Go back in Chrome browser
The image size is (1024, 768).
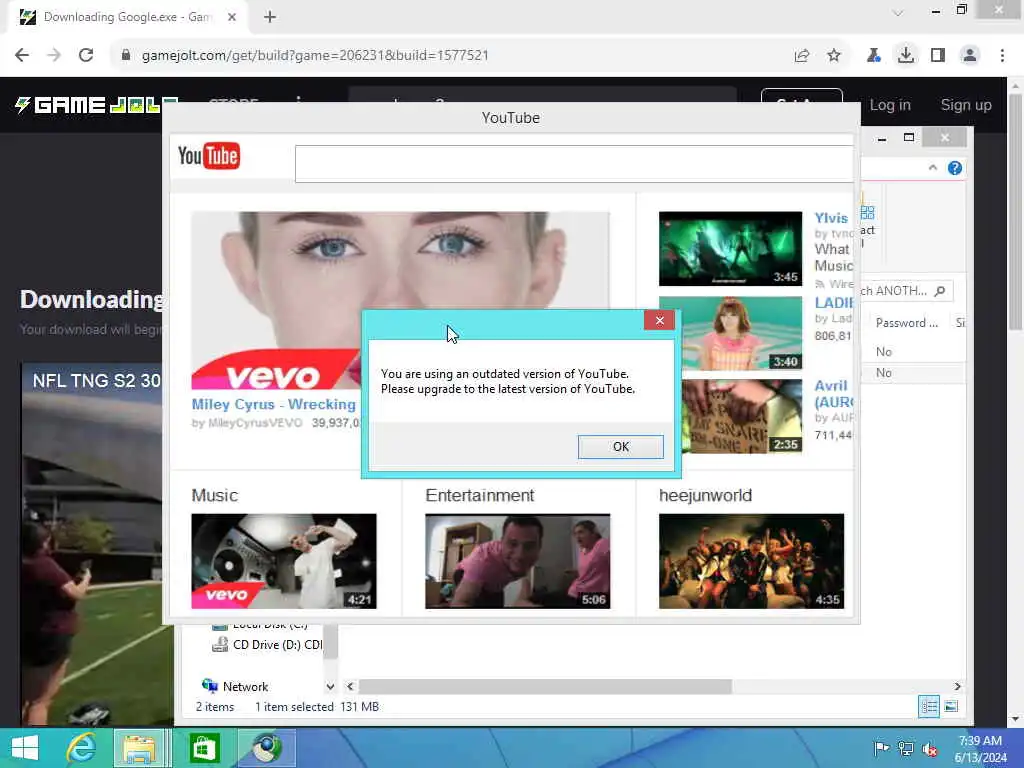point(22,56)
